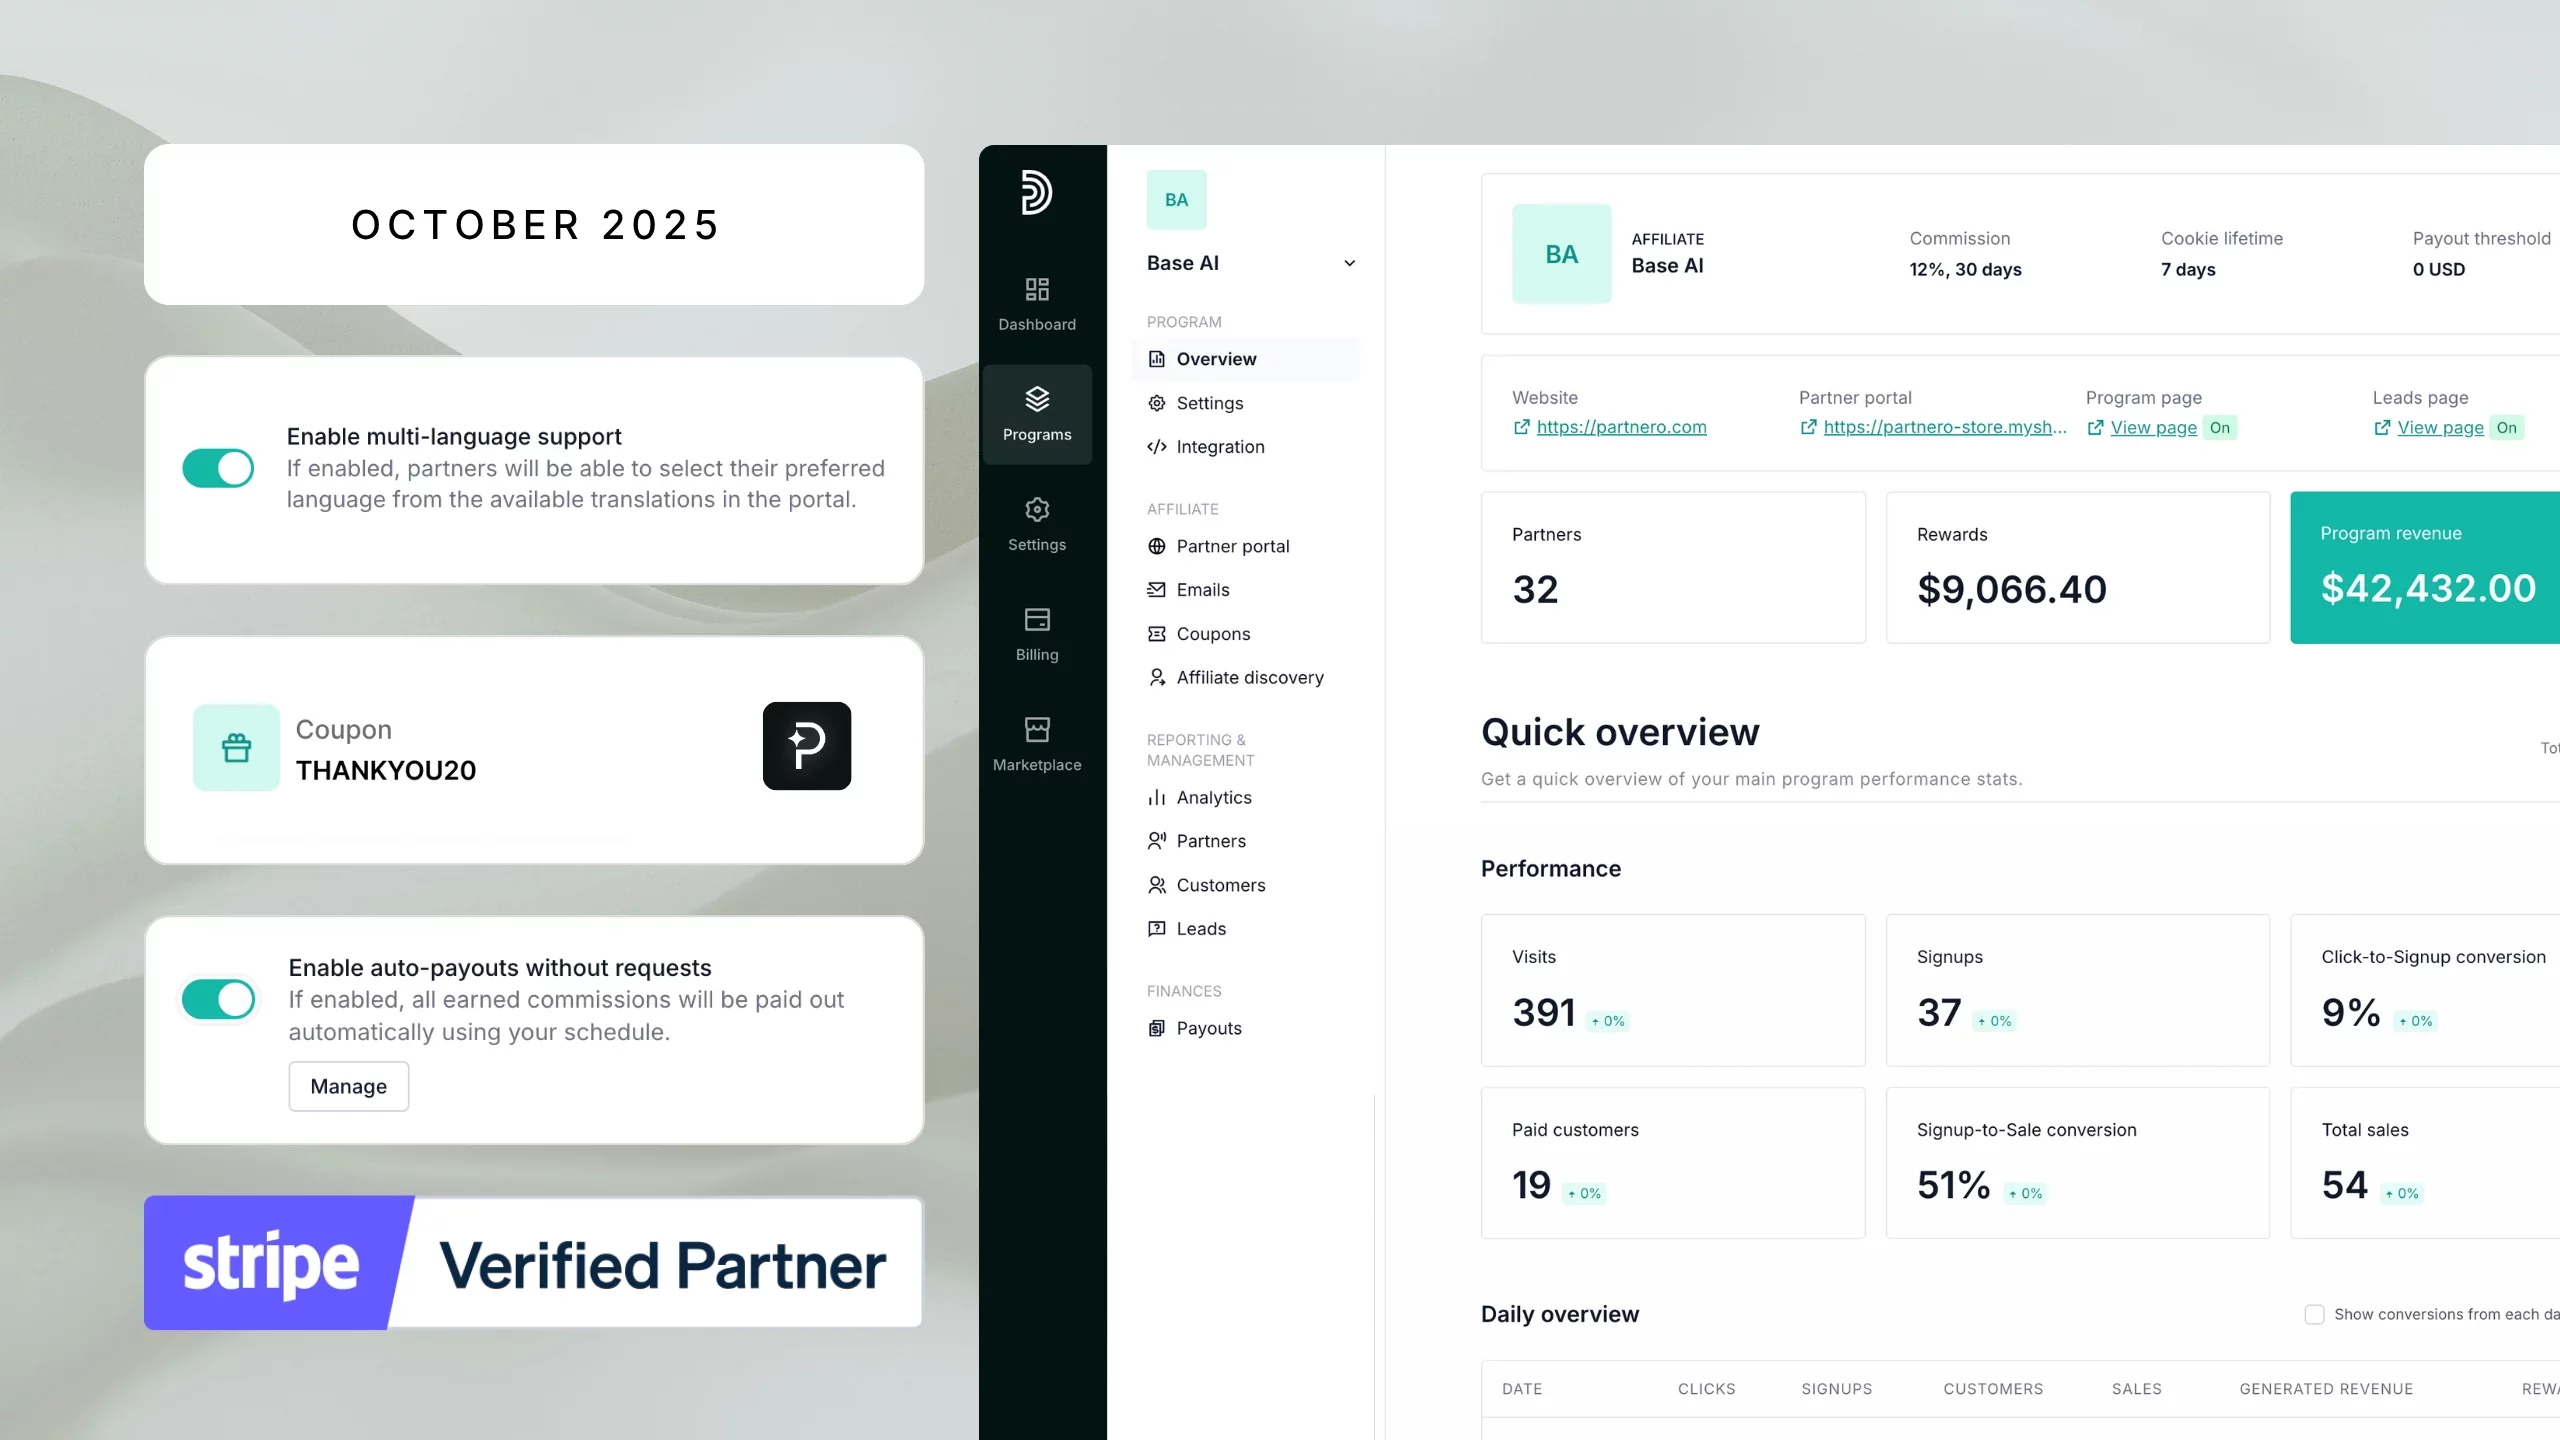Click the black Partnero P badge
Screen dimensions: 2560x1440
(x=806, y=746)
